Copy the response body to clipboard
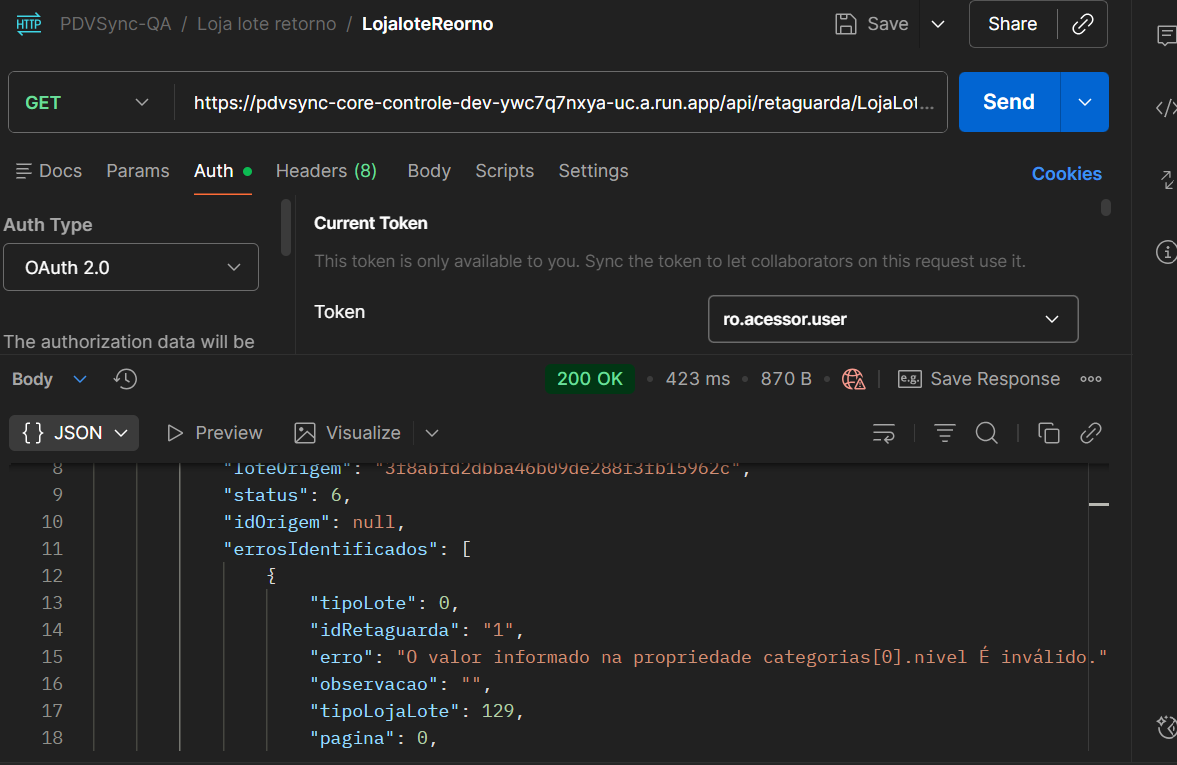This screenshot has width=1177, height=765. [x=1048, y=433]
